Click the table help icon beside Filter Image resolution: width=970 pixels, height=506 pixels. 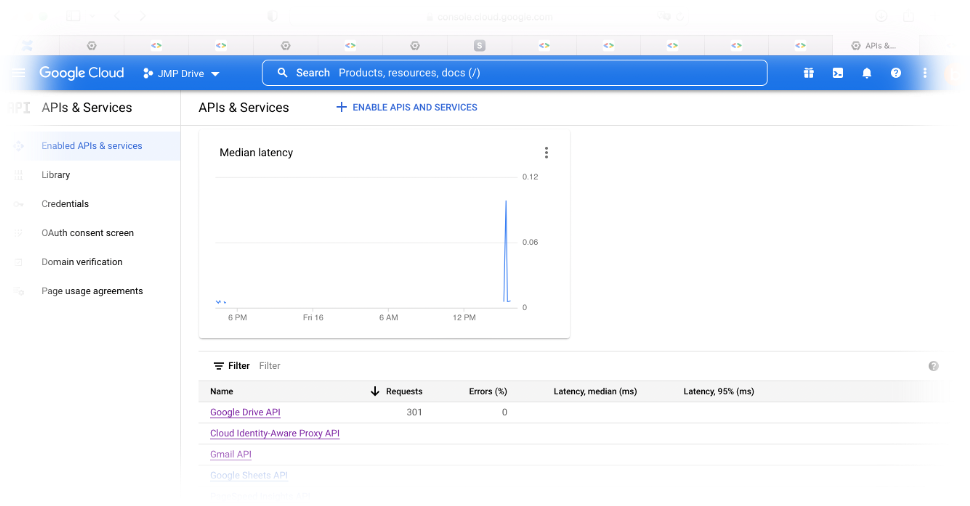933,366
